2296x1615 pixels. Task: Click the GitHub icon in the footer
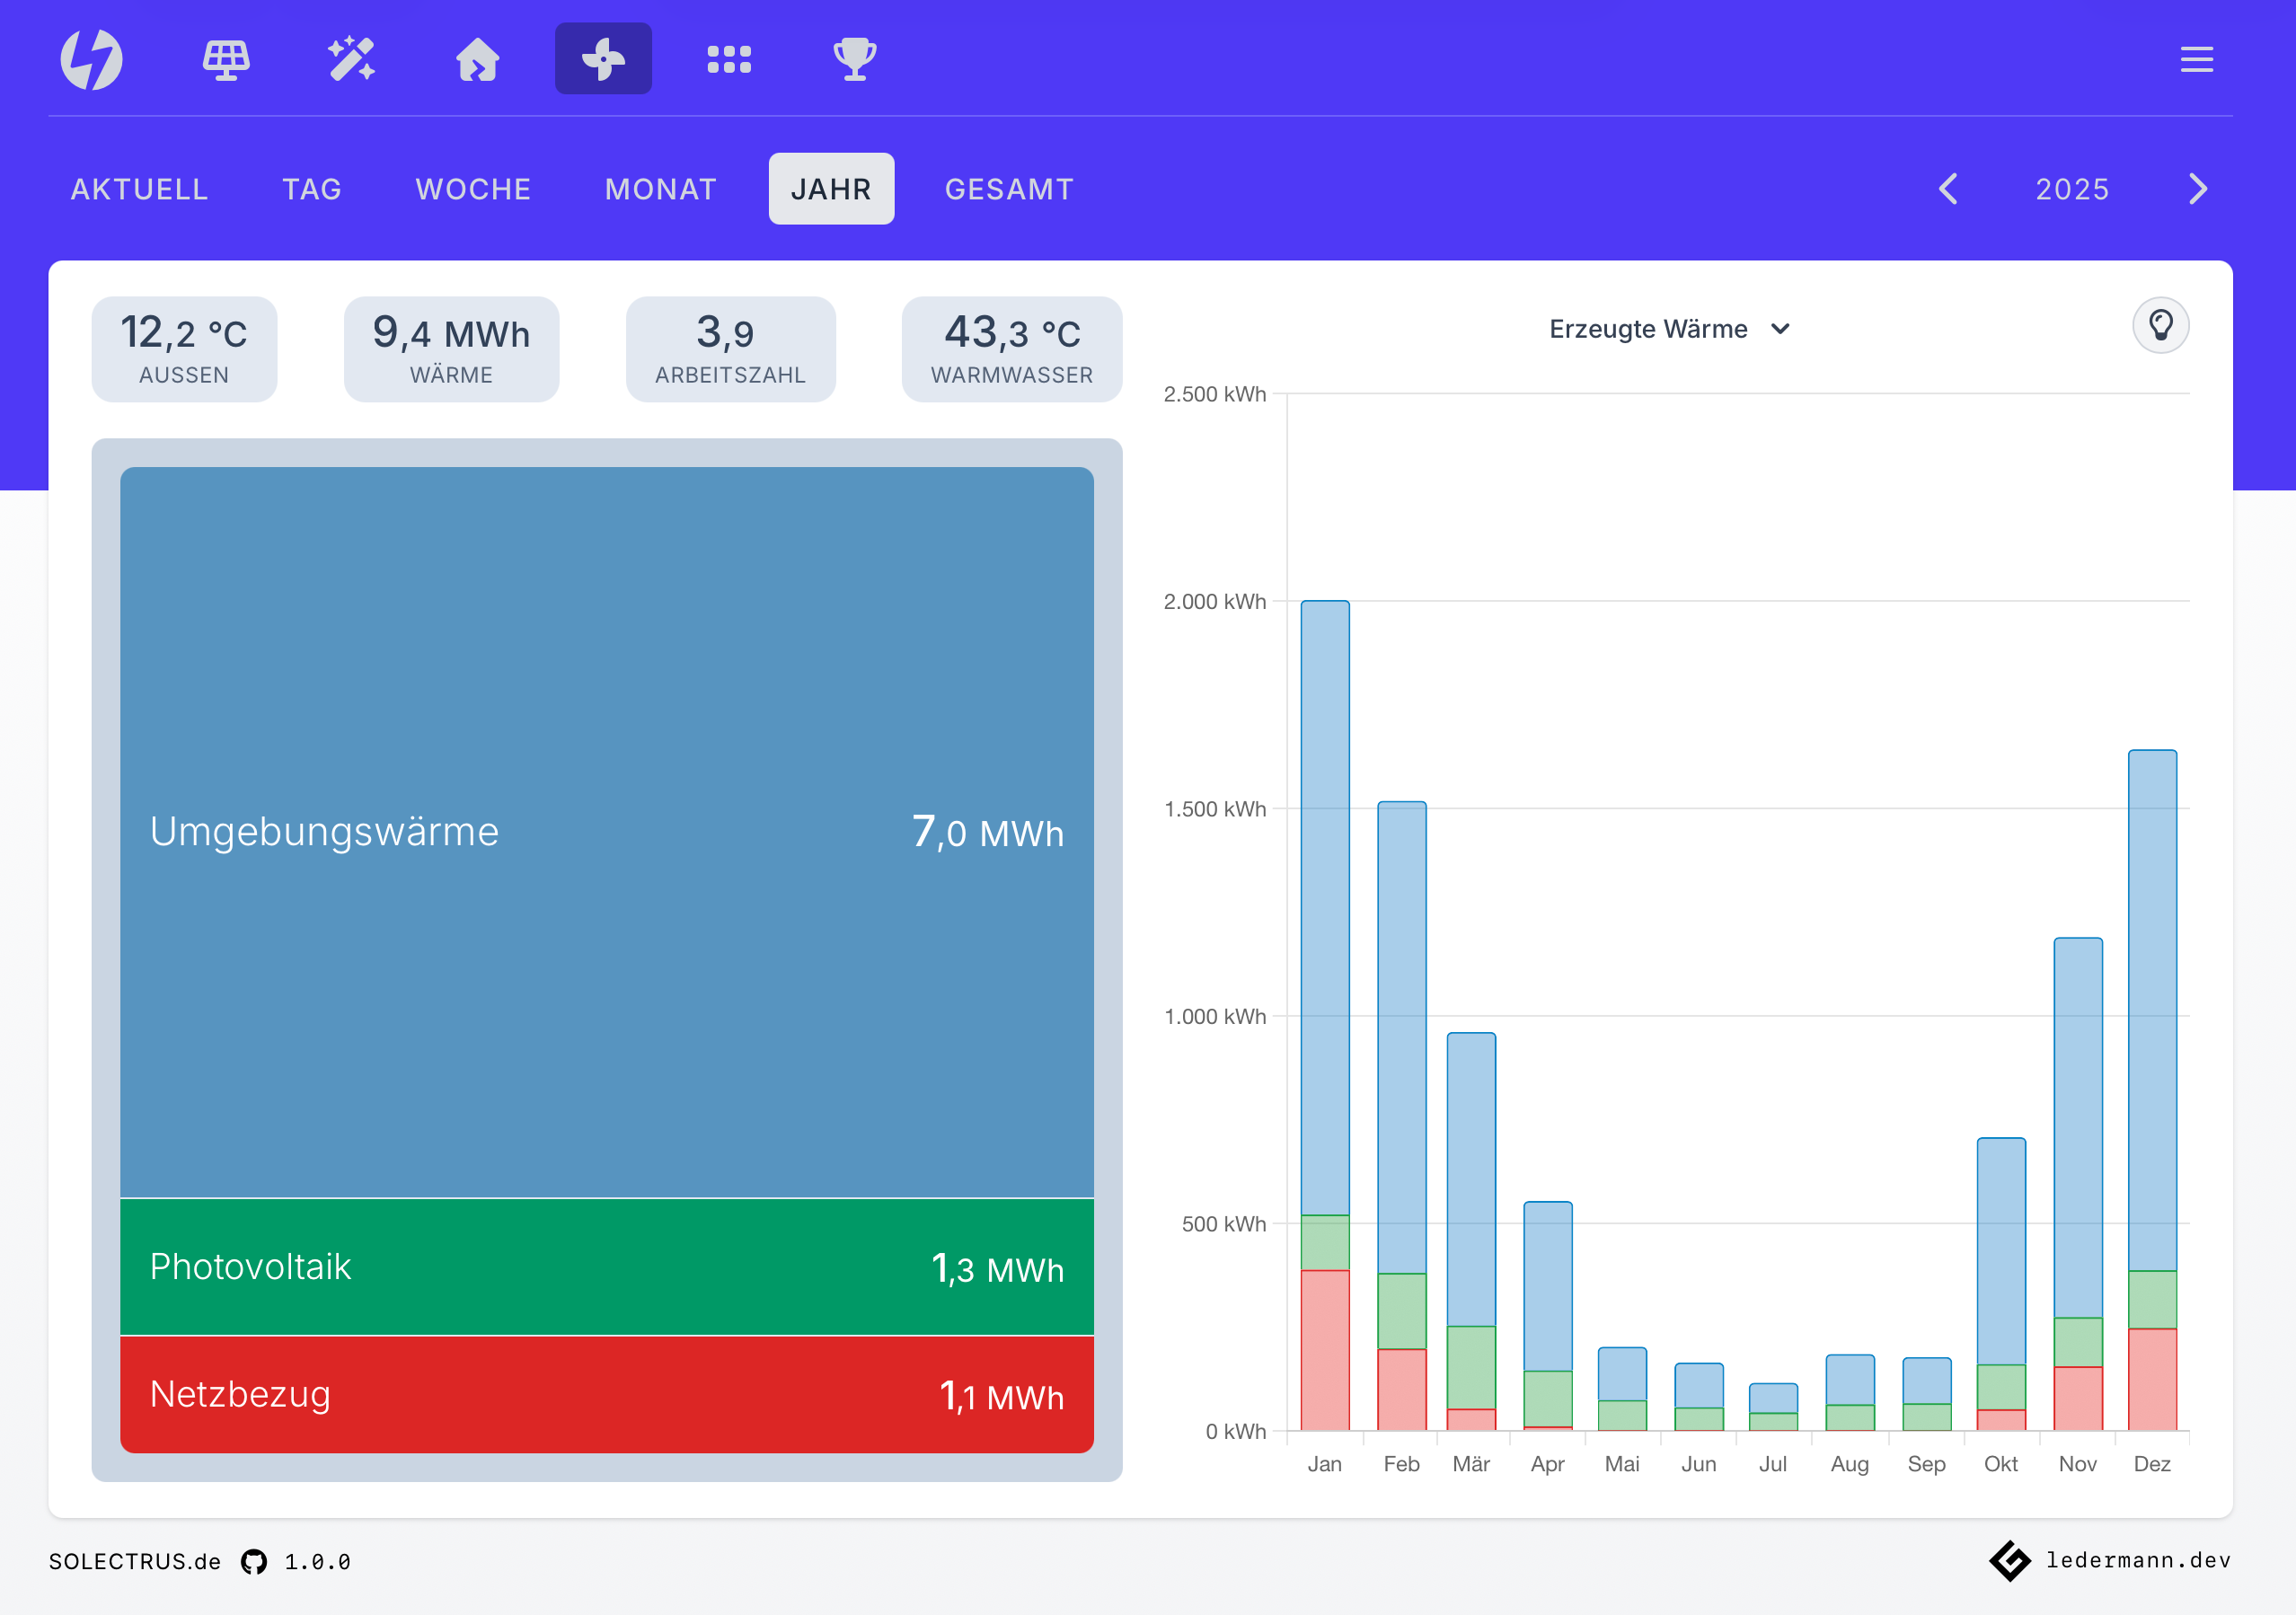253,1560
